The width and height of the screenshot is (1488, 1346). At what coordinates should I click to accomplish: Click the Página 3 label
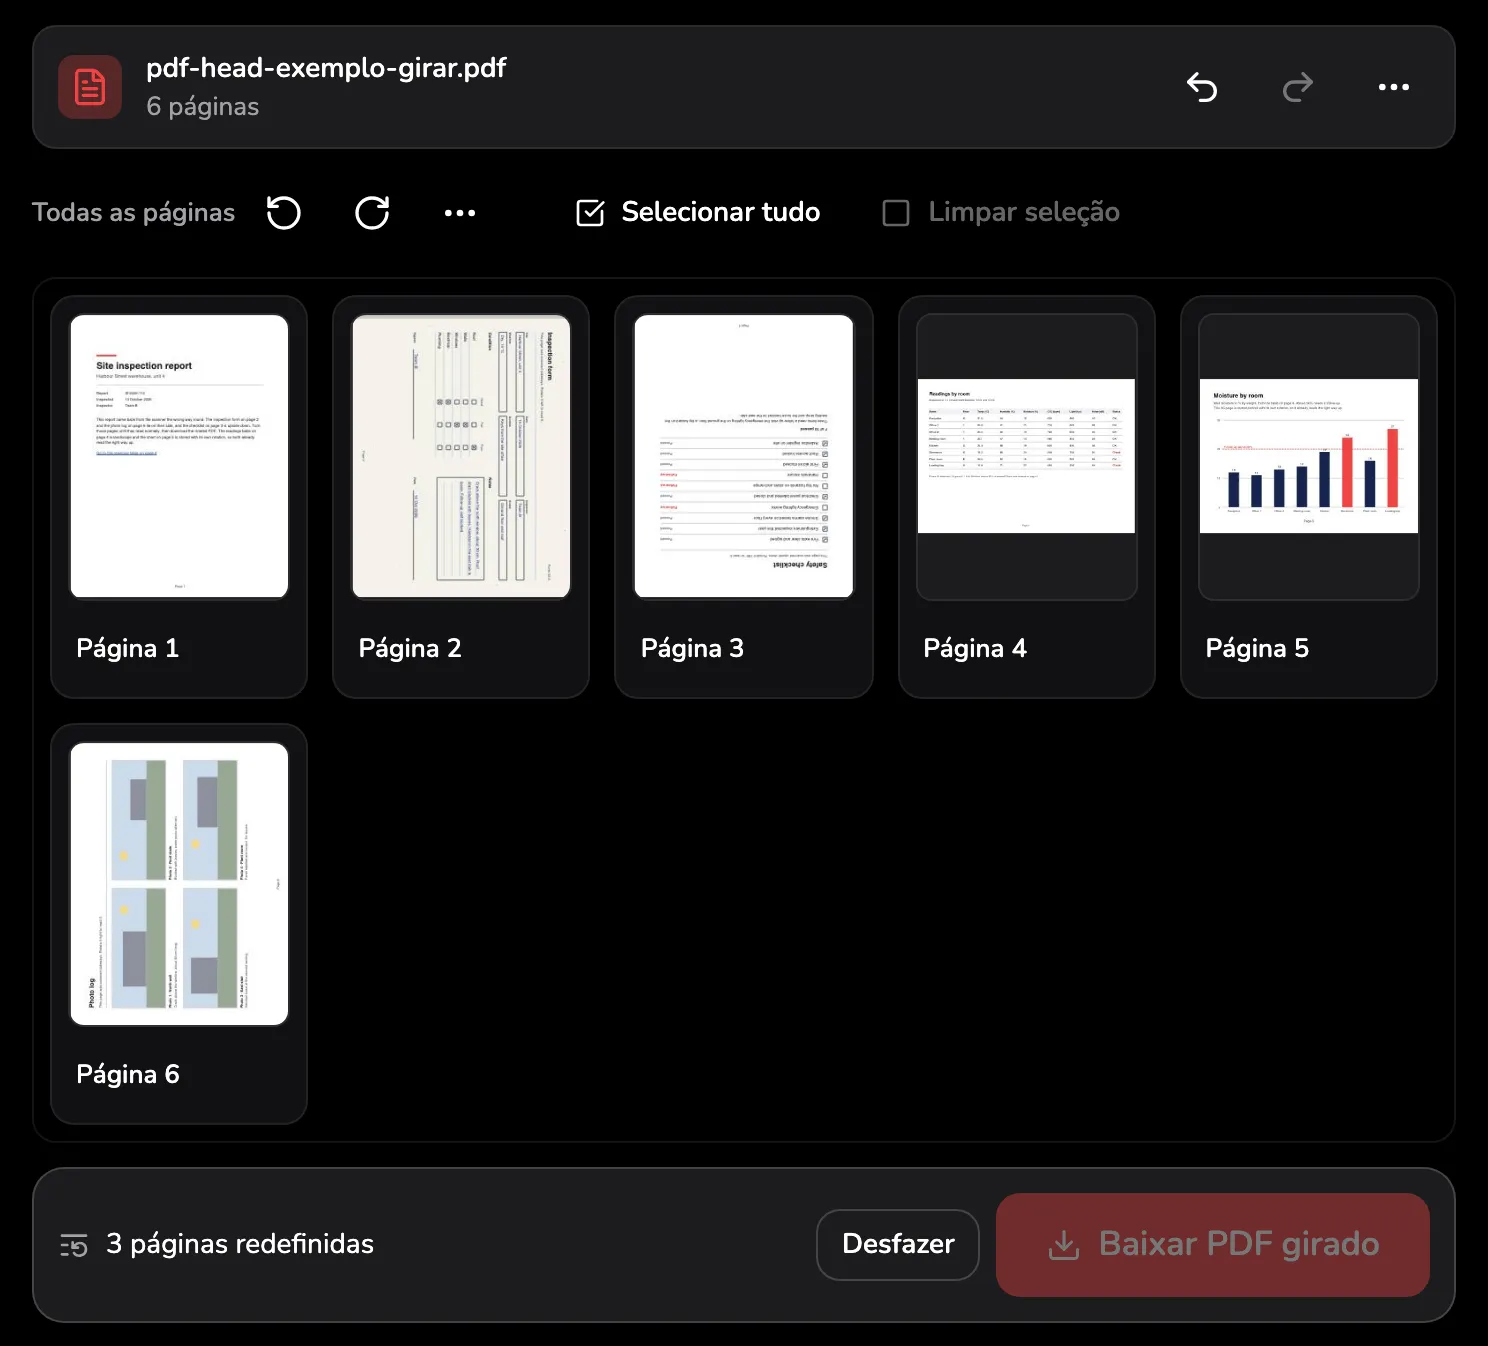click(692, 648)
